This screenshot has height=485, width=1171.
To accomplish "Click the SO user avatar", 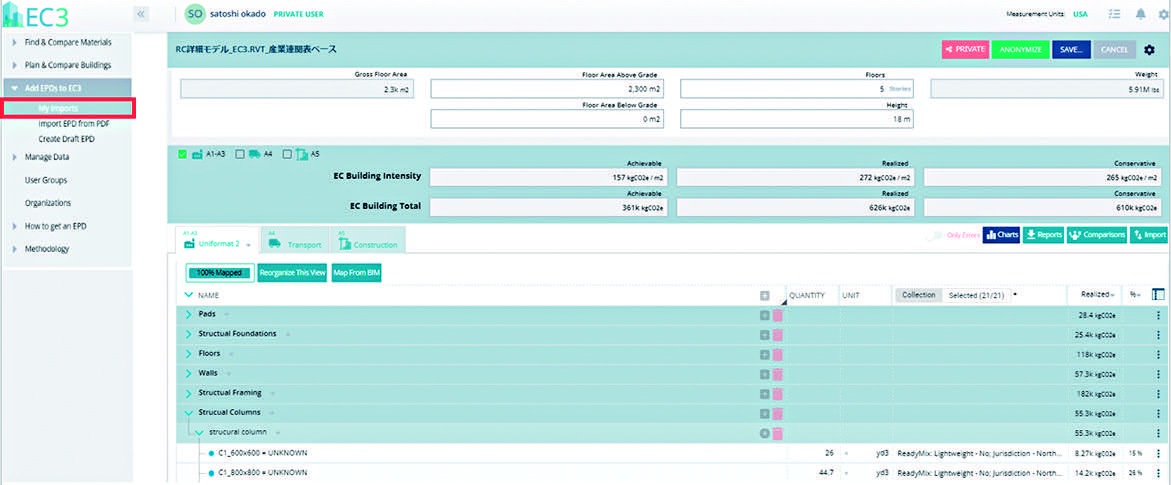I will coord(194,14).
